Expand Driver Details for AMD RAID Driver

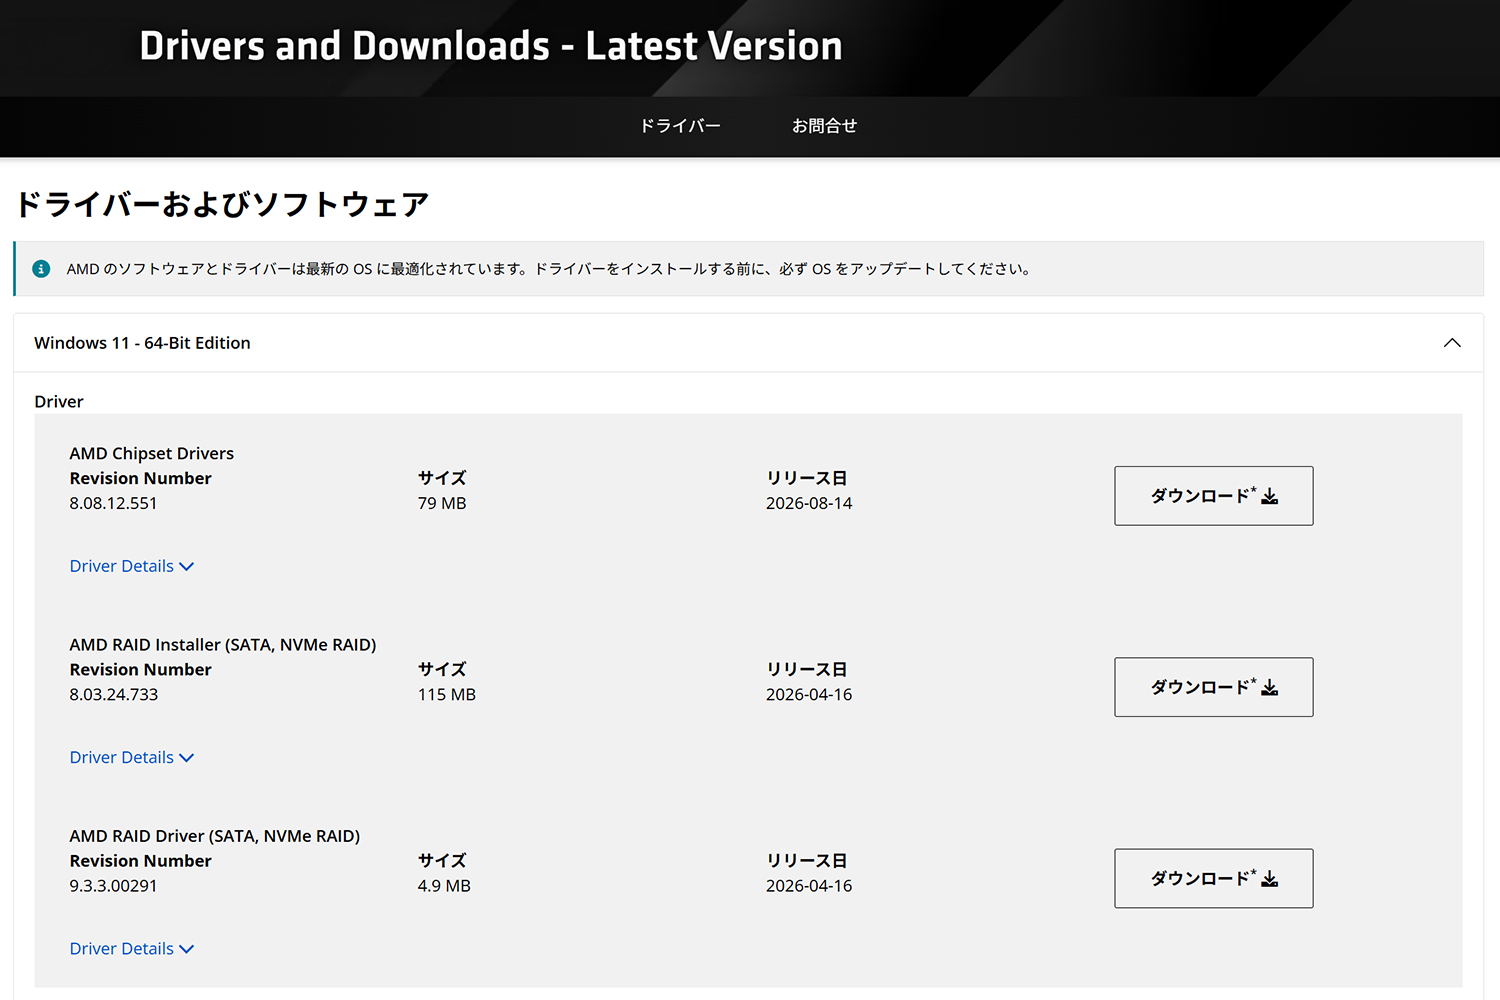click(x=132, y=949)
